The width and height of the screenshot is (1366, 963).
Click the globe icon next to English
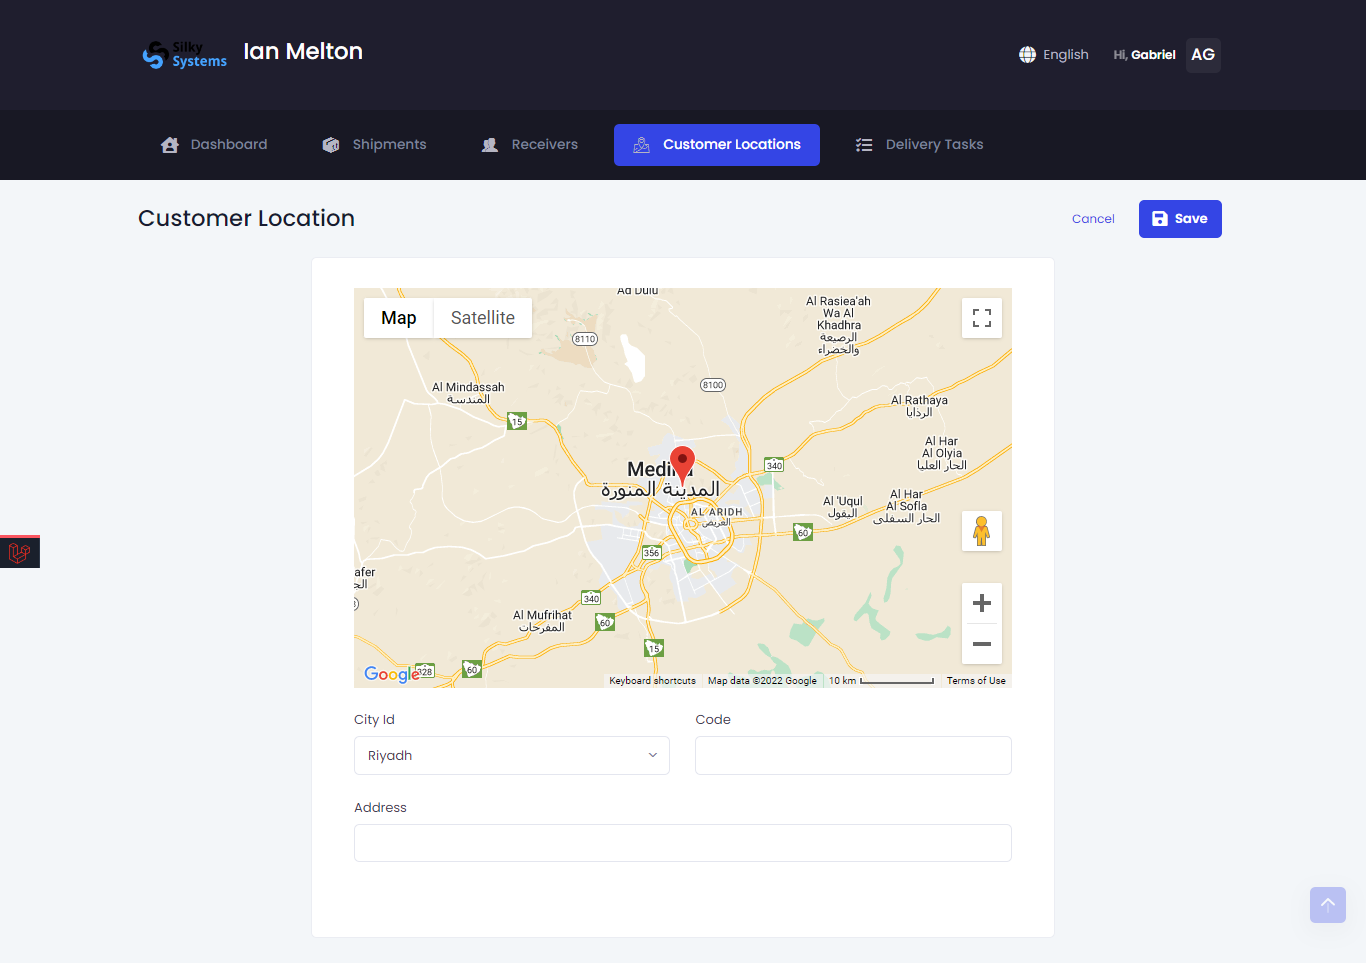click(x=1027, y=54)
